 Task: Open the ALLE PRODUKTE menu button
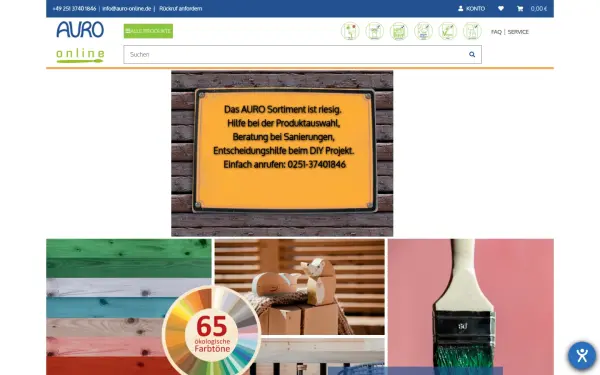pos(148,31)
